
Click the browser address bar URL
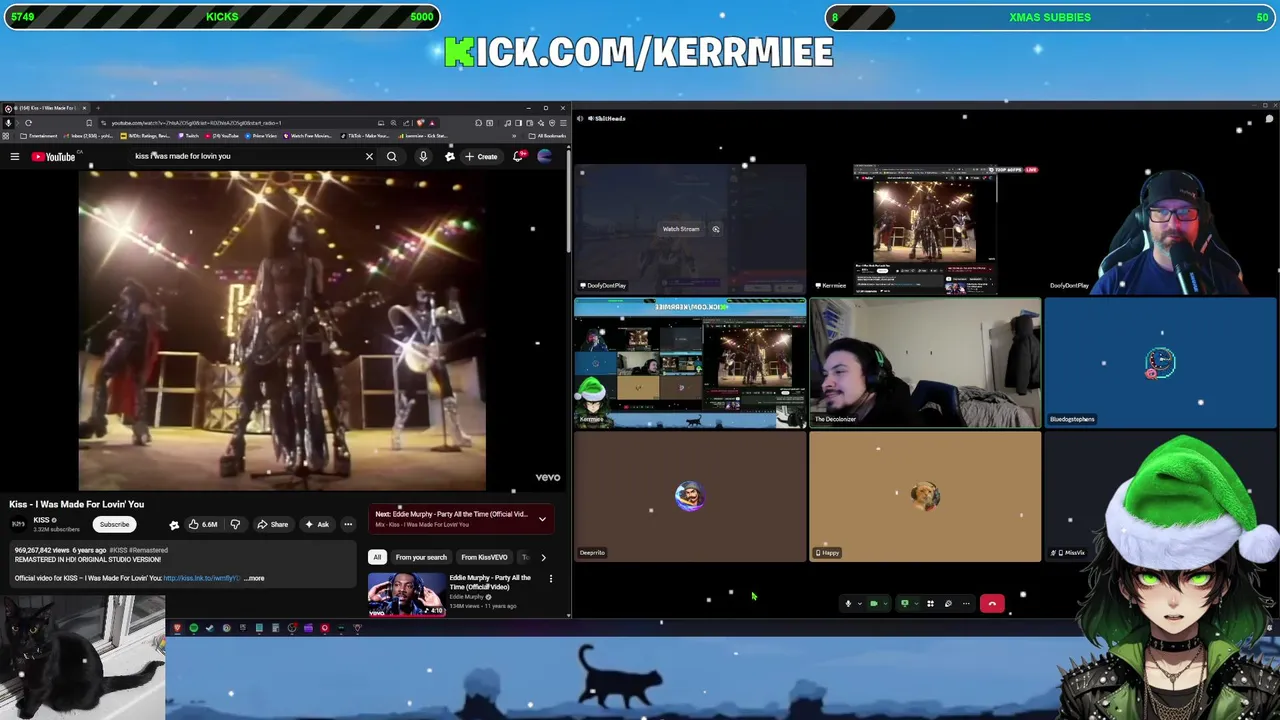(x=195, y=123)
